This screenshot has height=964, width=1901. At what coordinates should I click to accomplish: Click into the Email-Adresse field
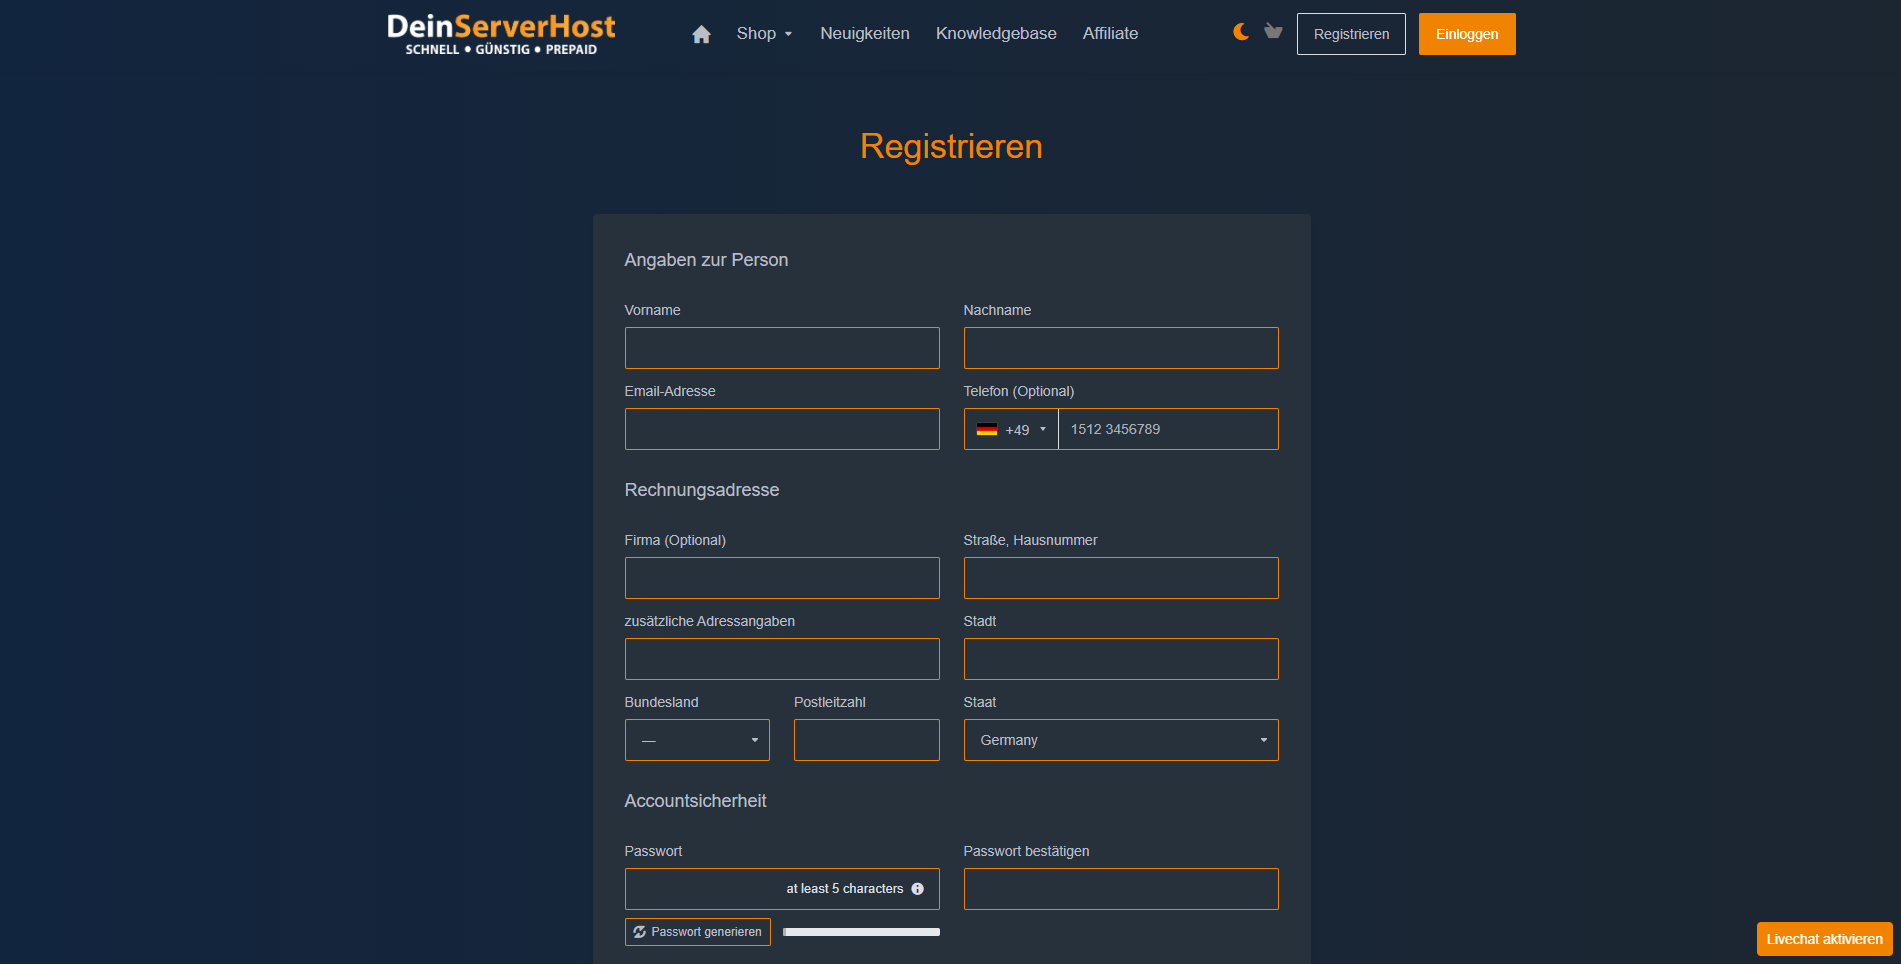[781, 429]
